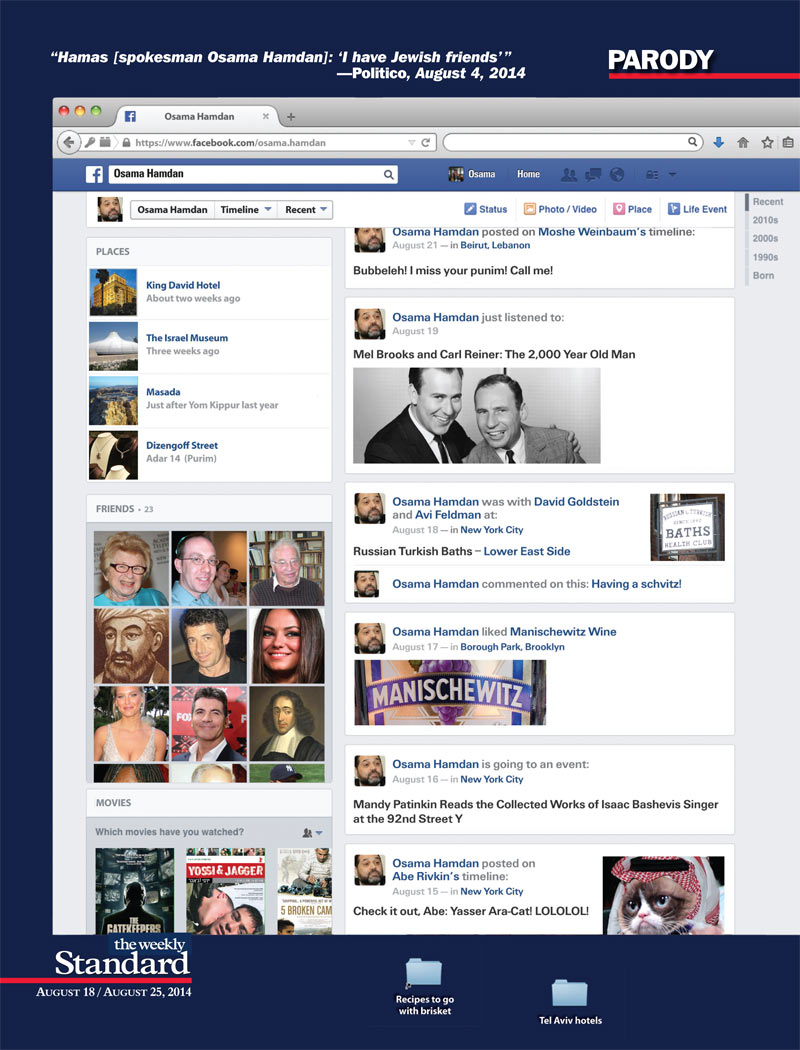
Task: Open a new browser tab with plus
Action: (291, 117)
